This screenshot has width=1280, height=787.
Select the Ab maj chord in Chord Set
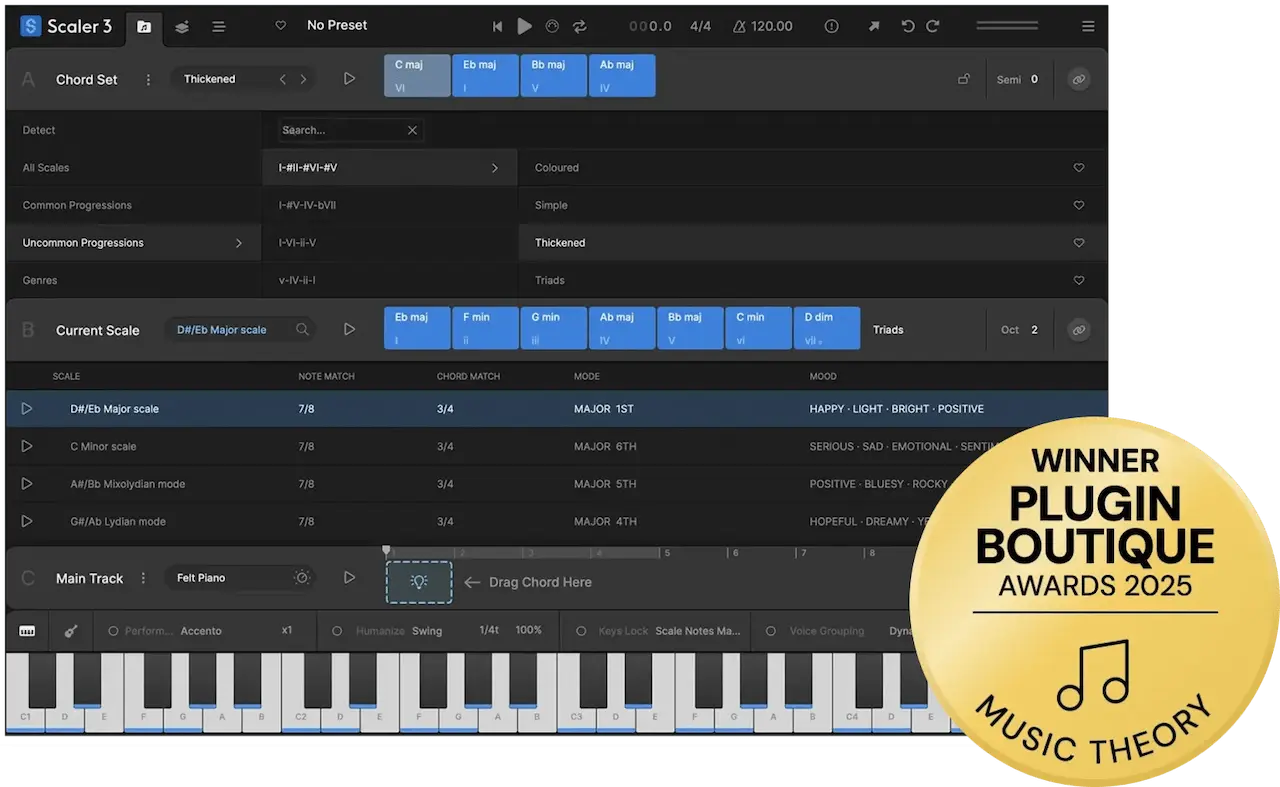pyautogui.click(x=622, y=76)
